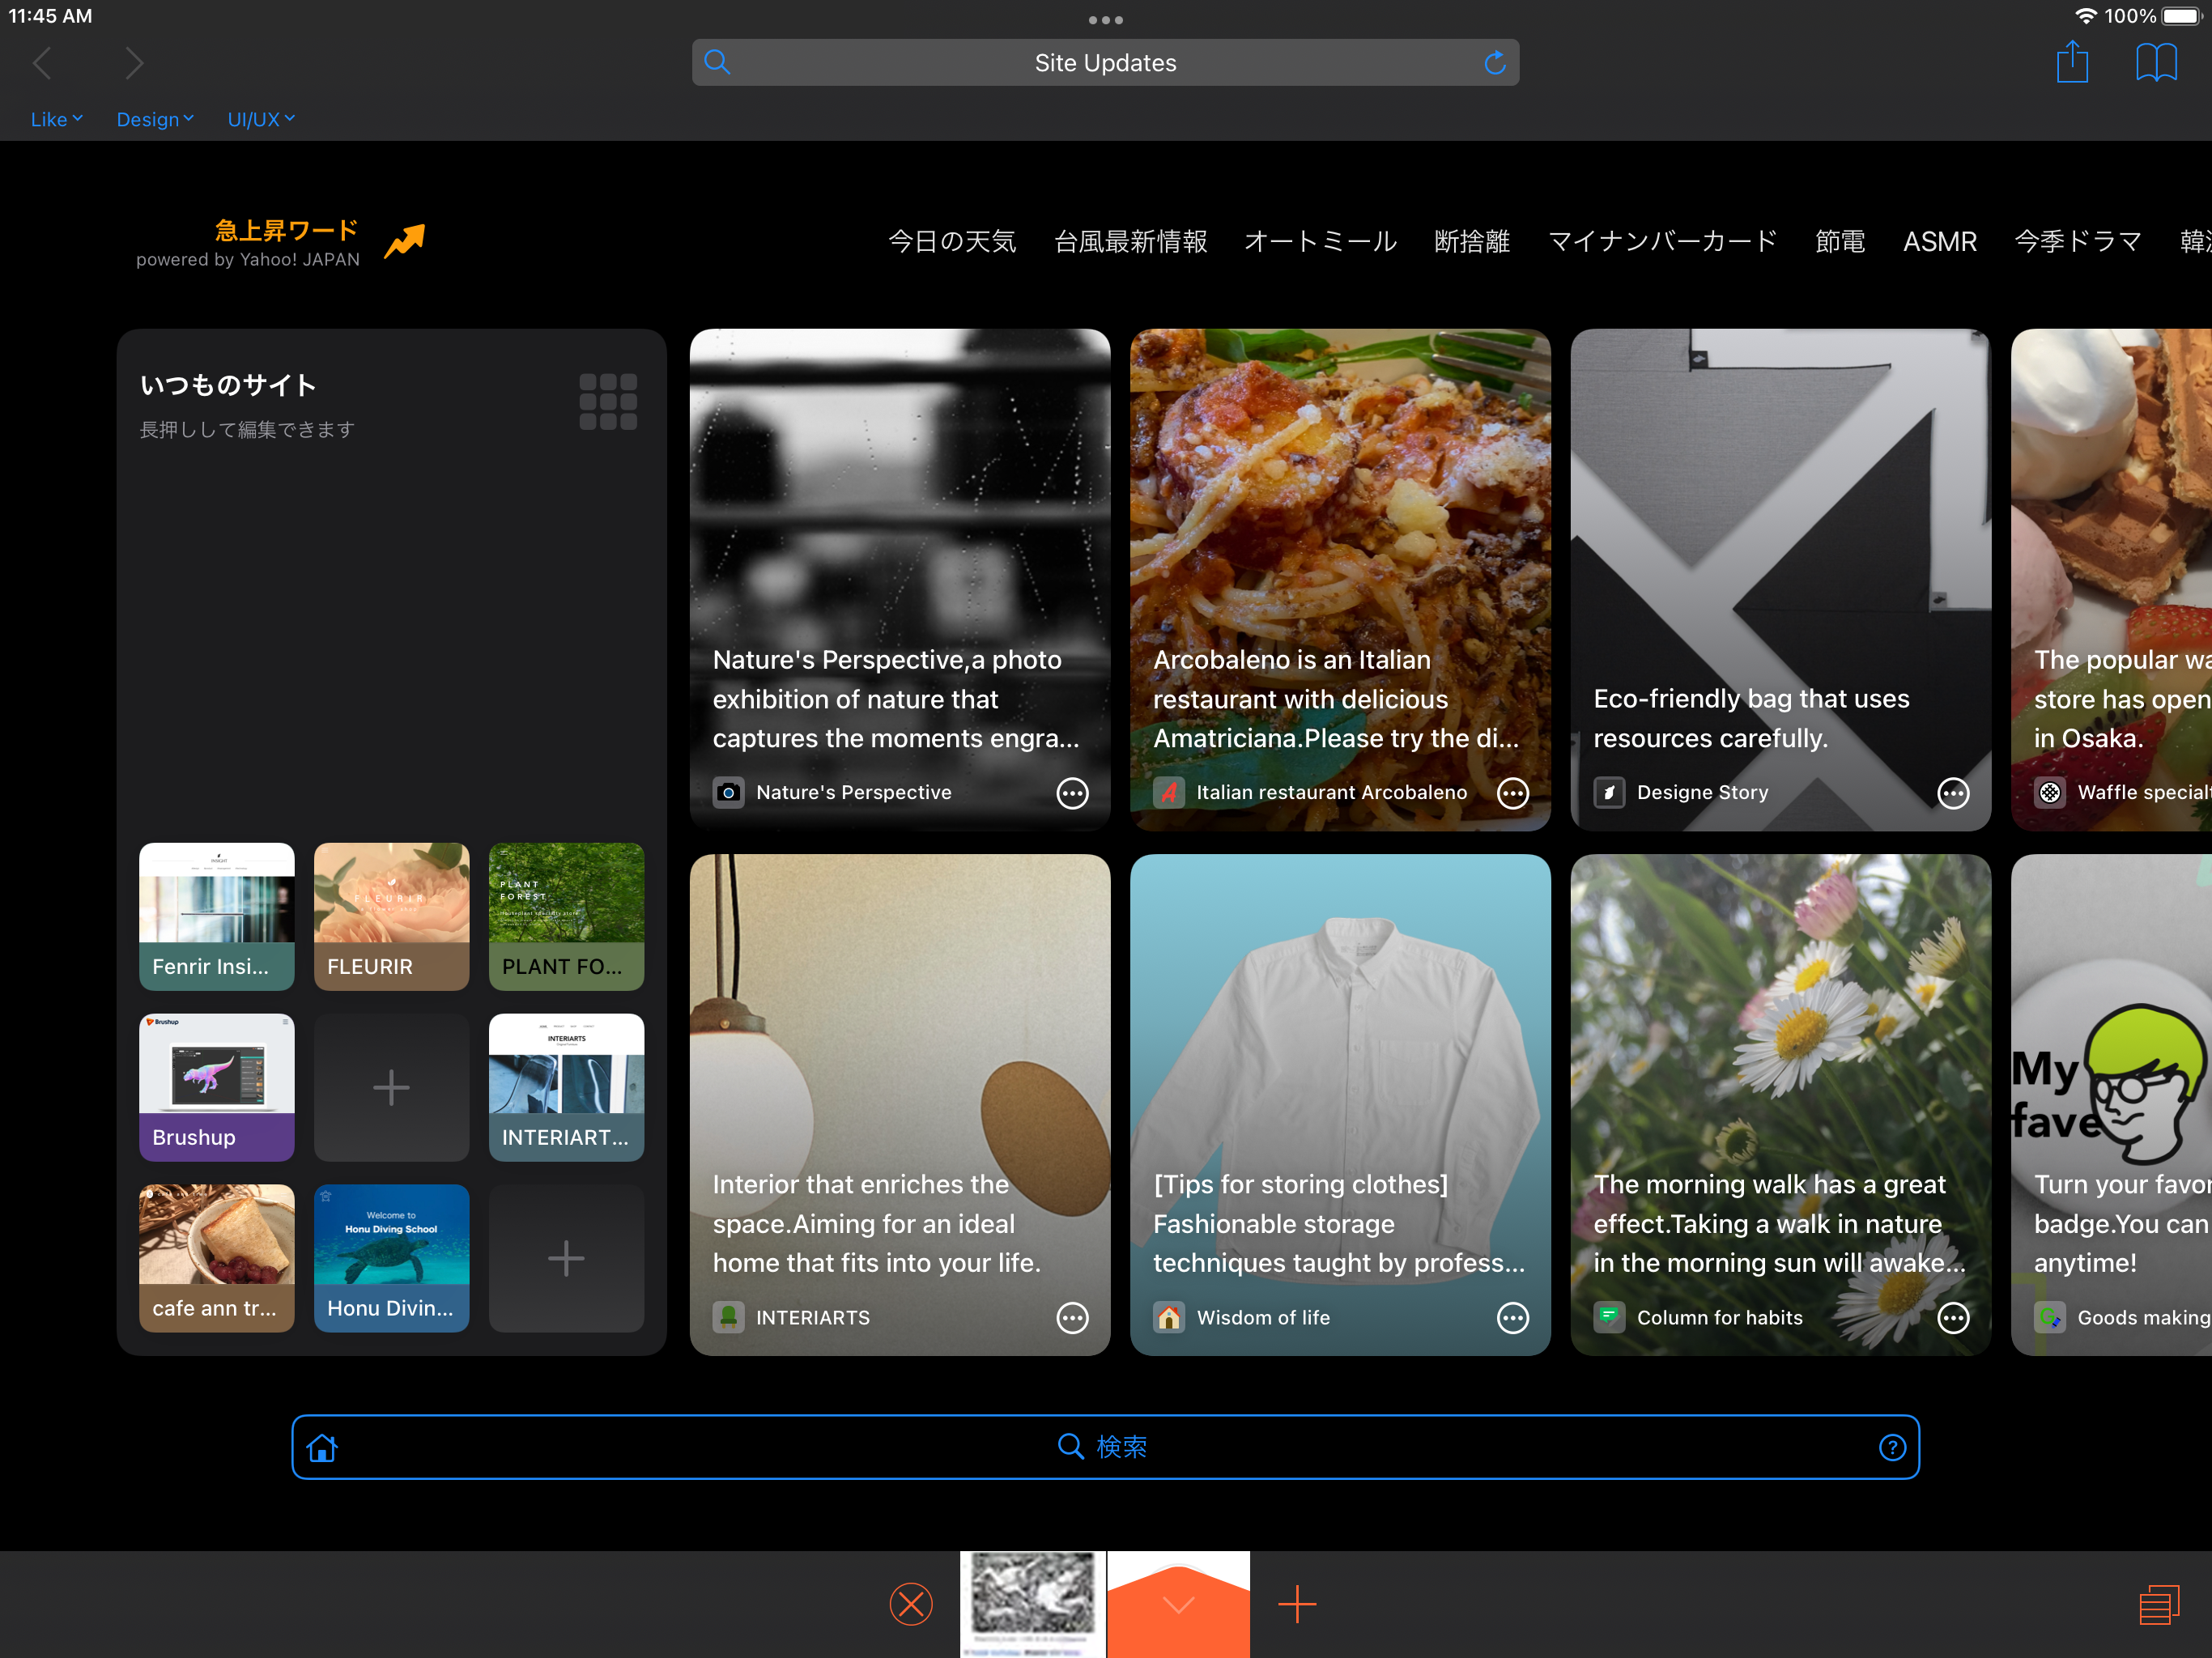Open the FLEURIR site tile
This screenshot has height=1658, width=2212.
[391, 916]
